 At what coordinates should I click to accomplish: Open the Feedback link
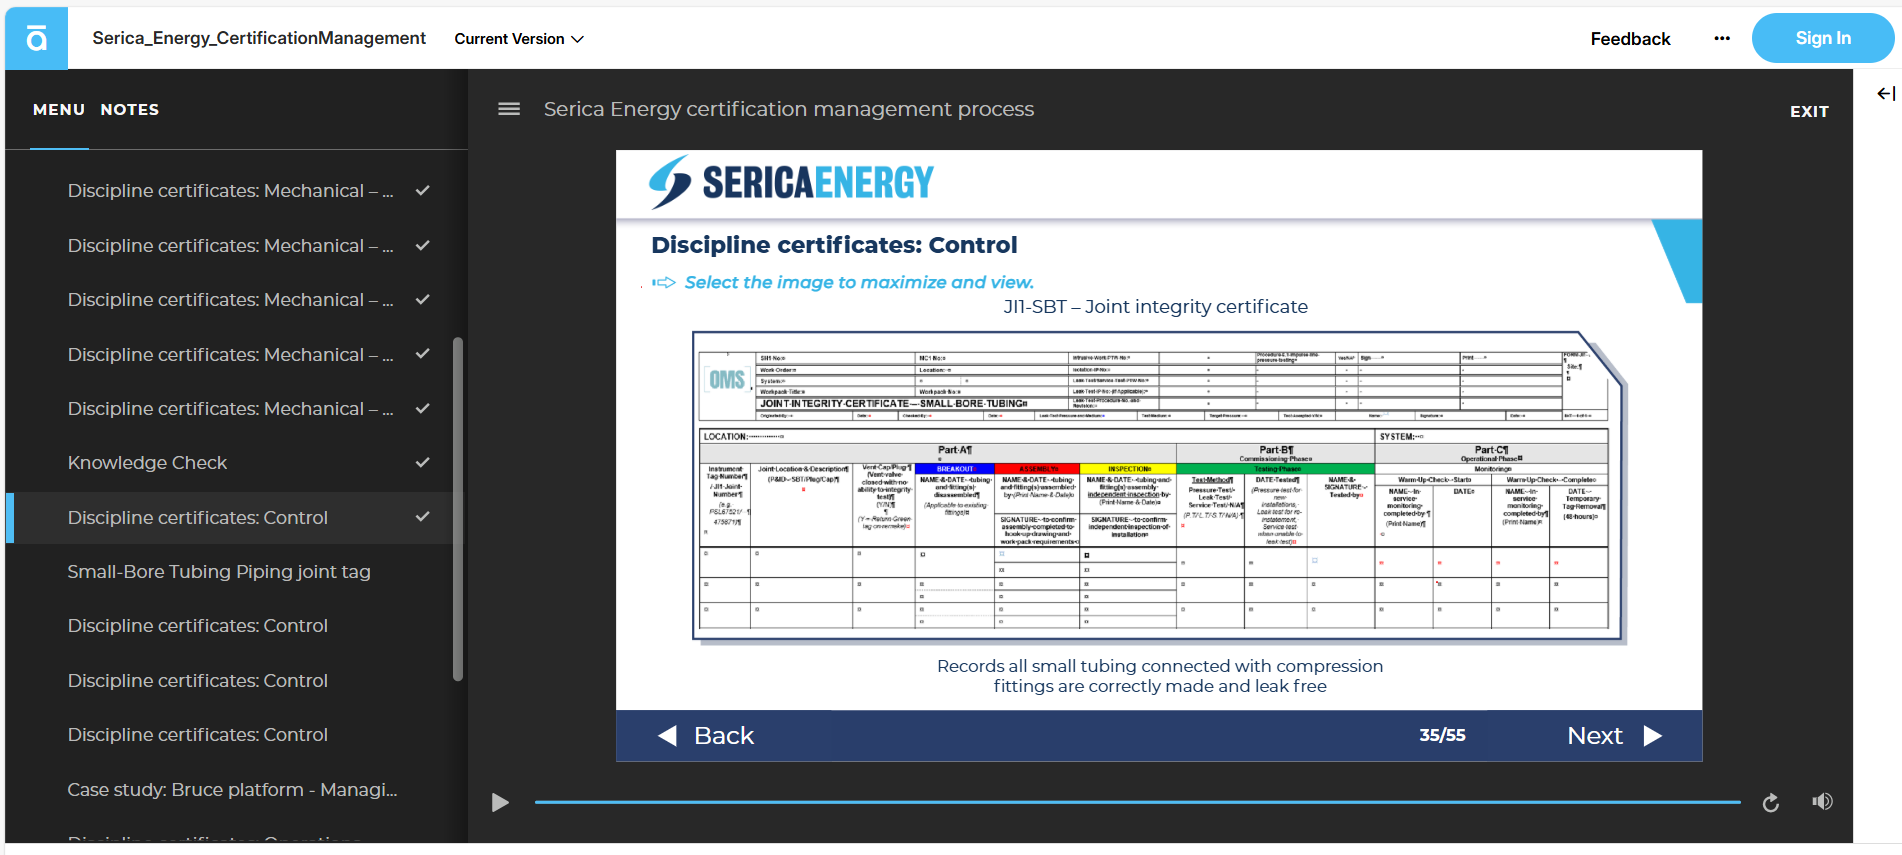pyautogui.click(x=1630, y=39)
